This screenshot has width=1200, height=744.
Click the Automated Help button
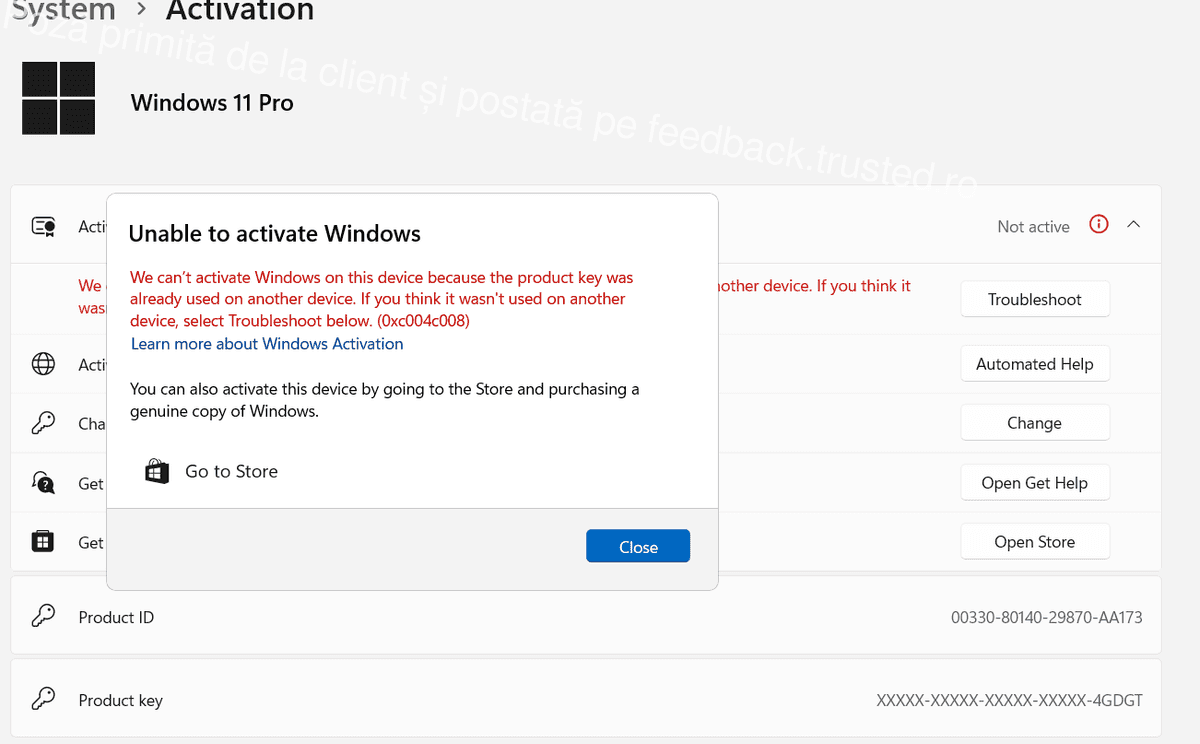[1035, 364]
